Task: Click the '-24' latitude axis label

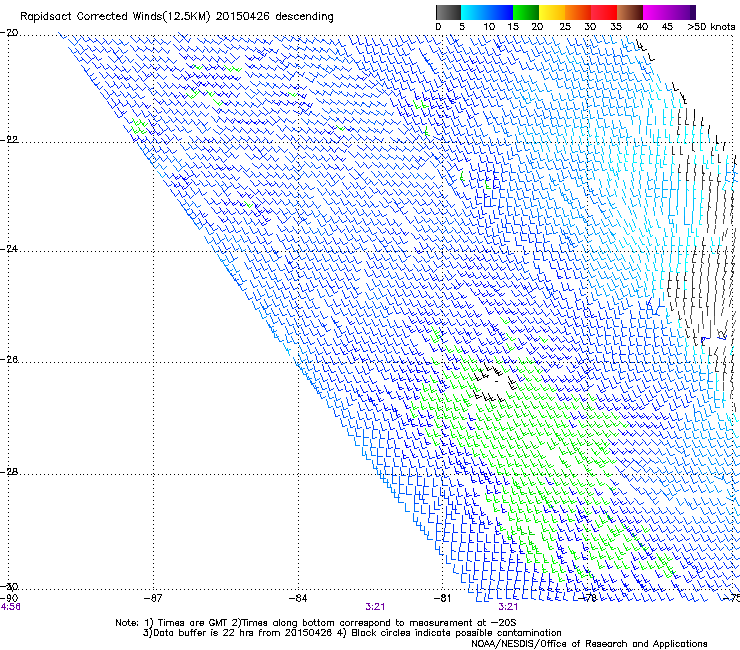Action: [10, 248]
